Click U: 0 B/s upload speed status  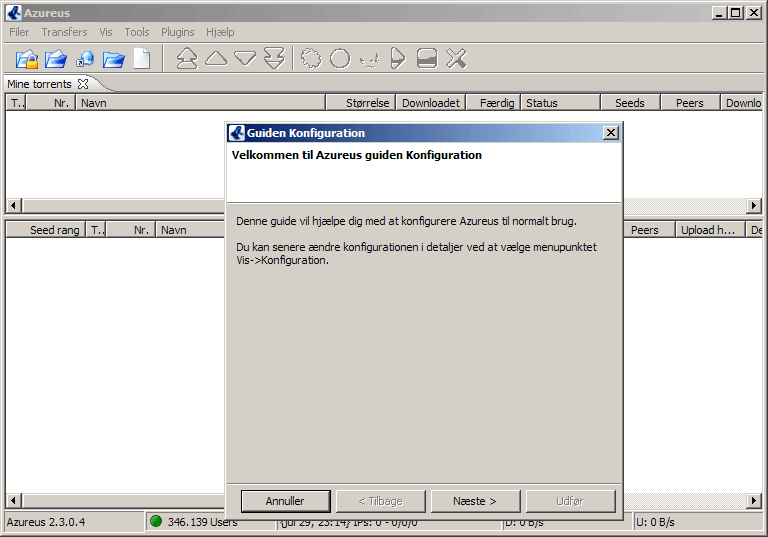coord(655,522)
